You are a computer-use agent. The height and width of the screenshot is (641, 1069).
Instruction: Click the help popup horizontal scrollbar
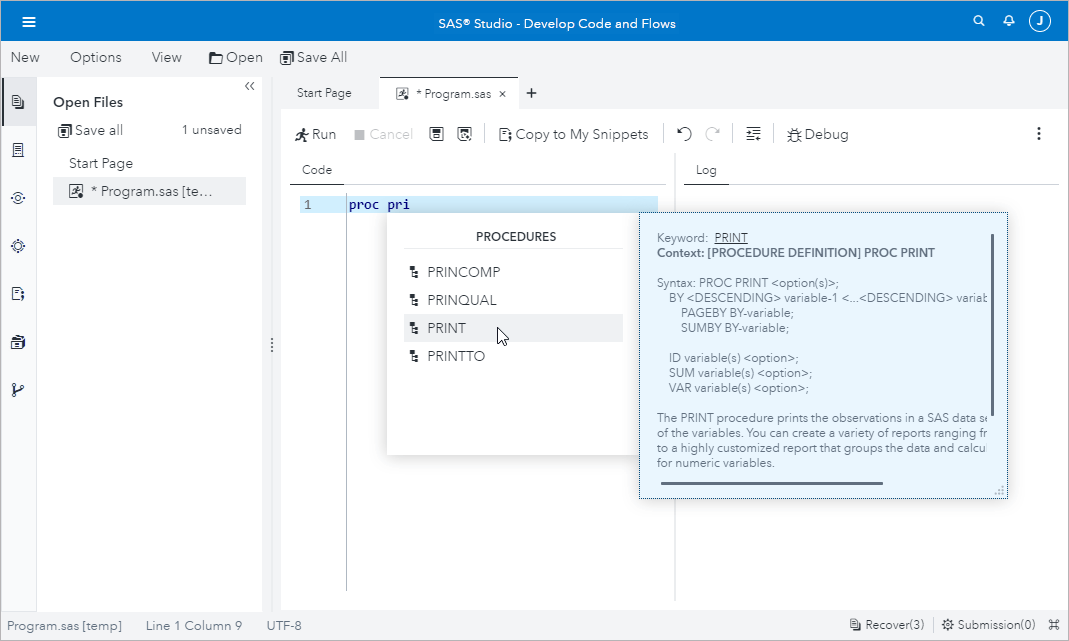coord(772,483)
